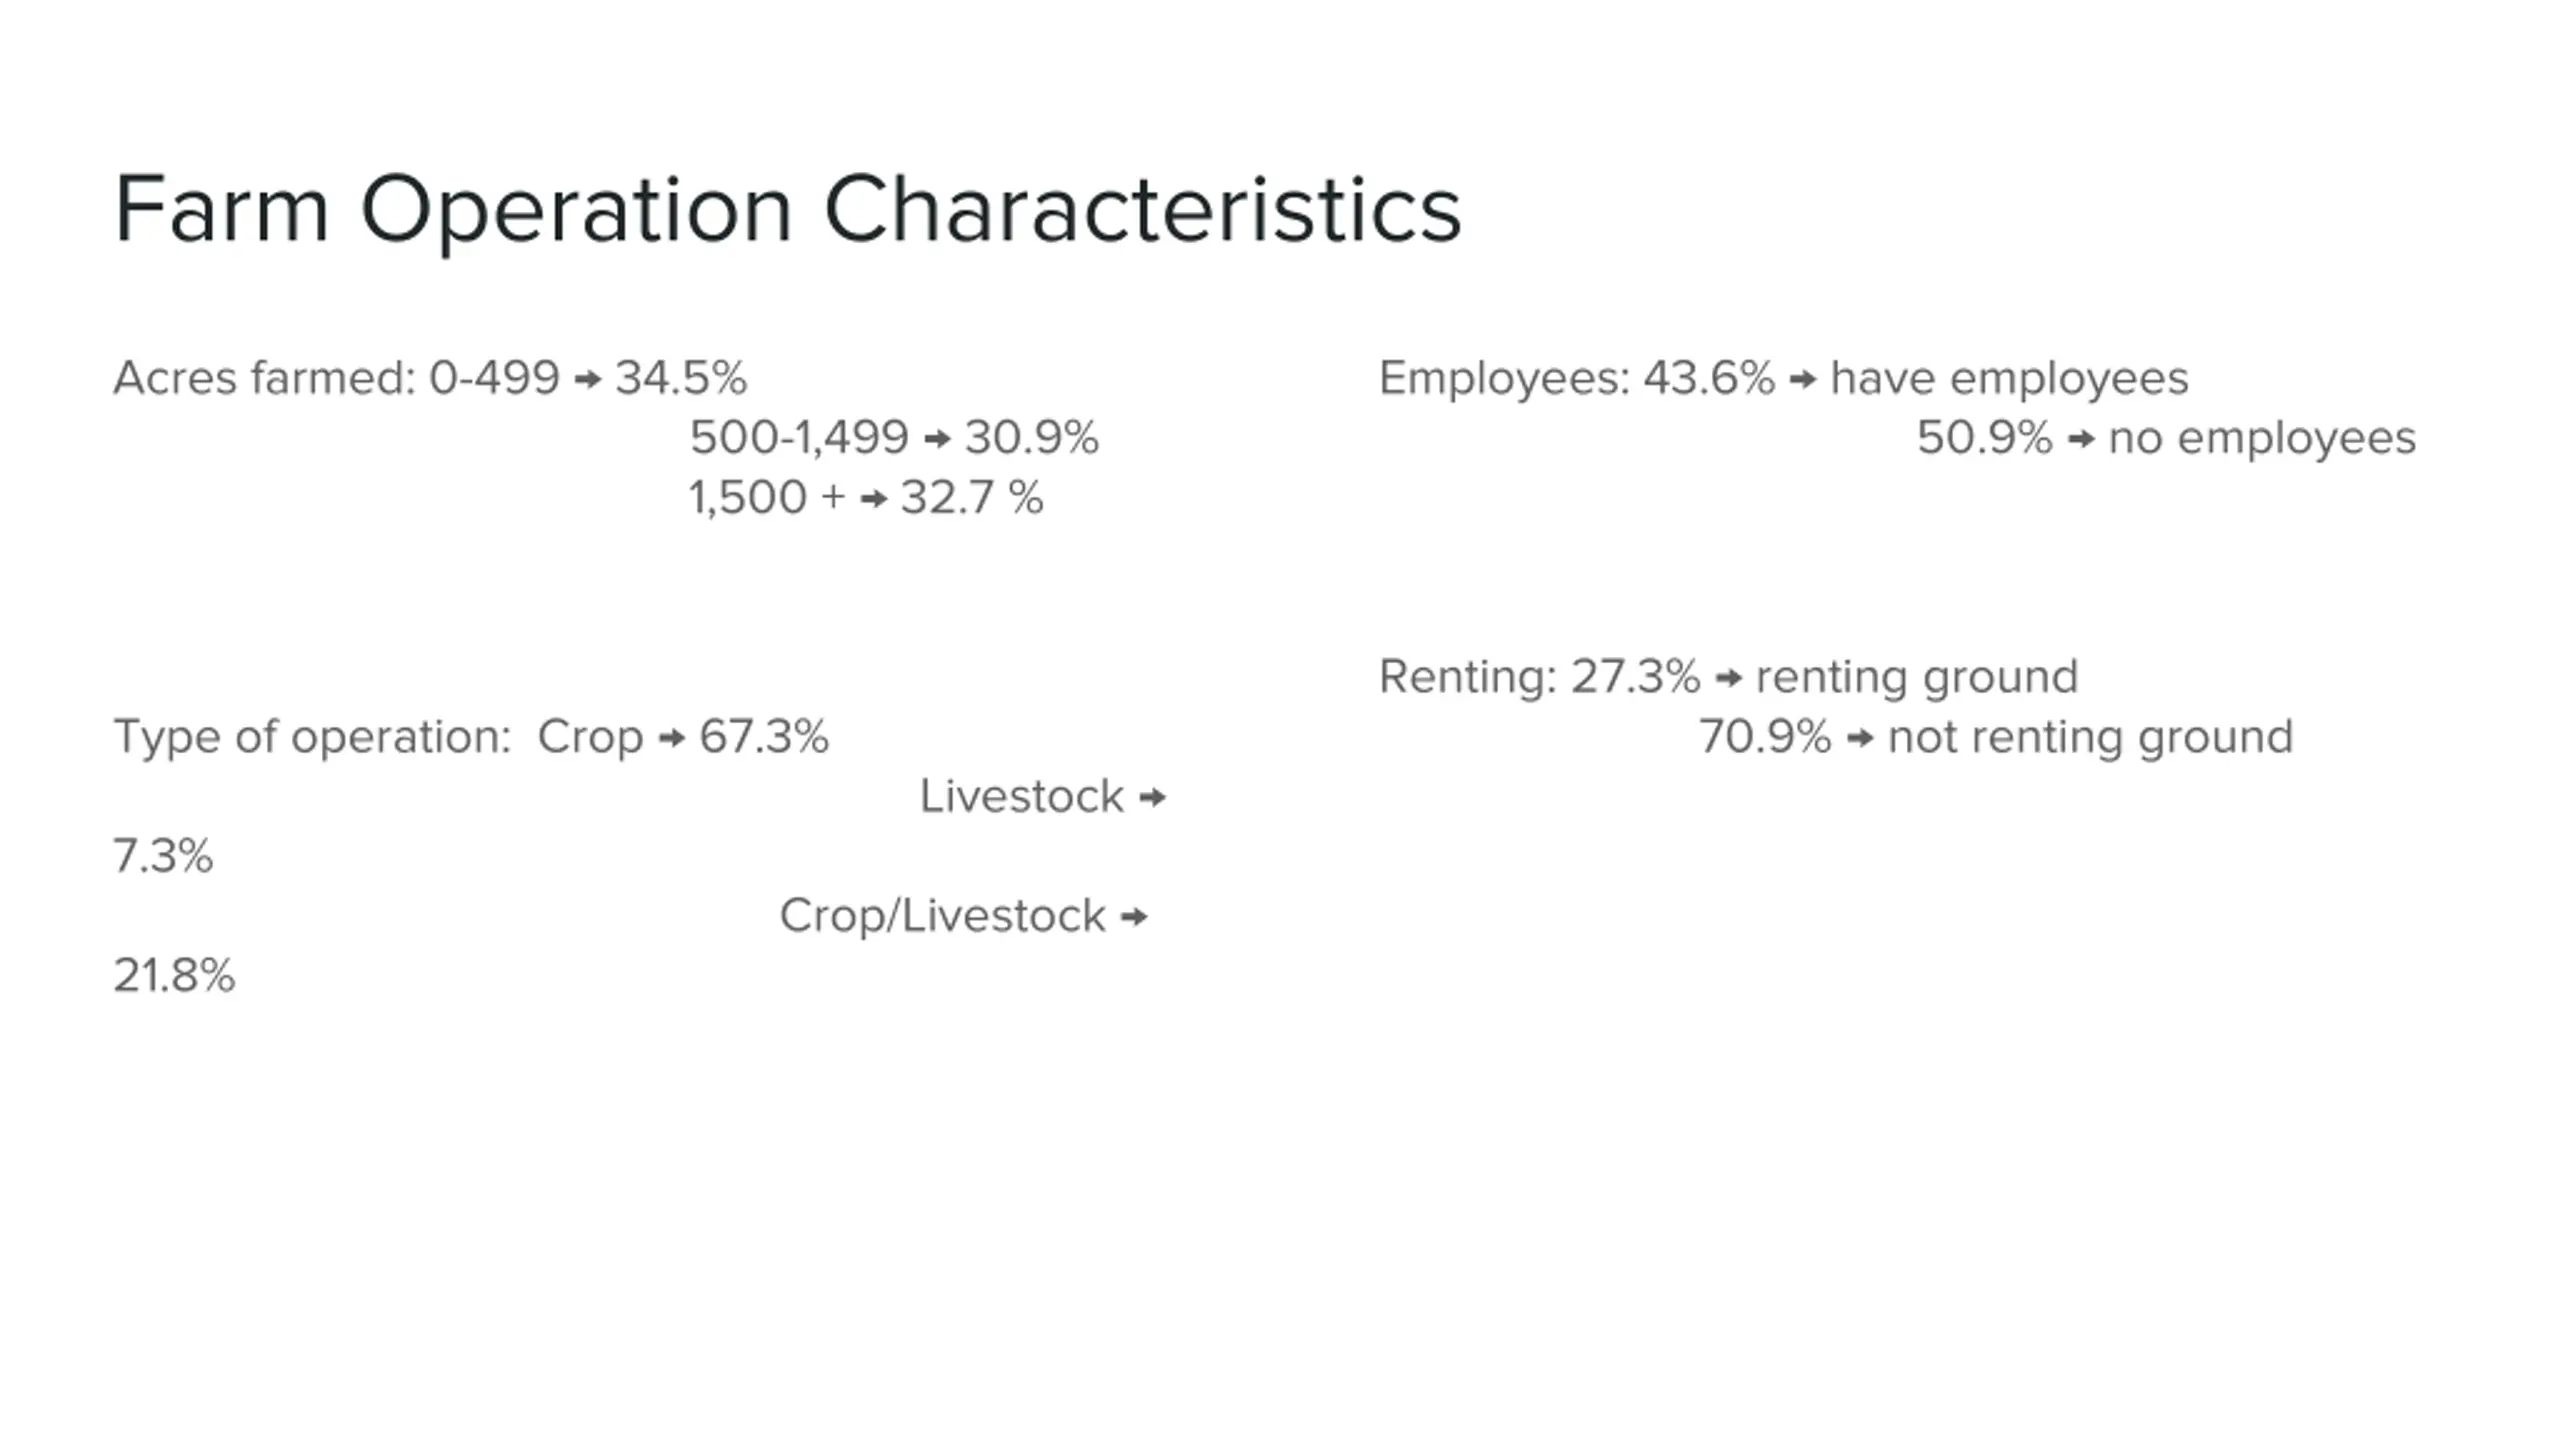Click the 70.9% not renting figure
The width and height of the screenshot is (2560, 1440).
[1765, 737]
